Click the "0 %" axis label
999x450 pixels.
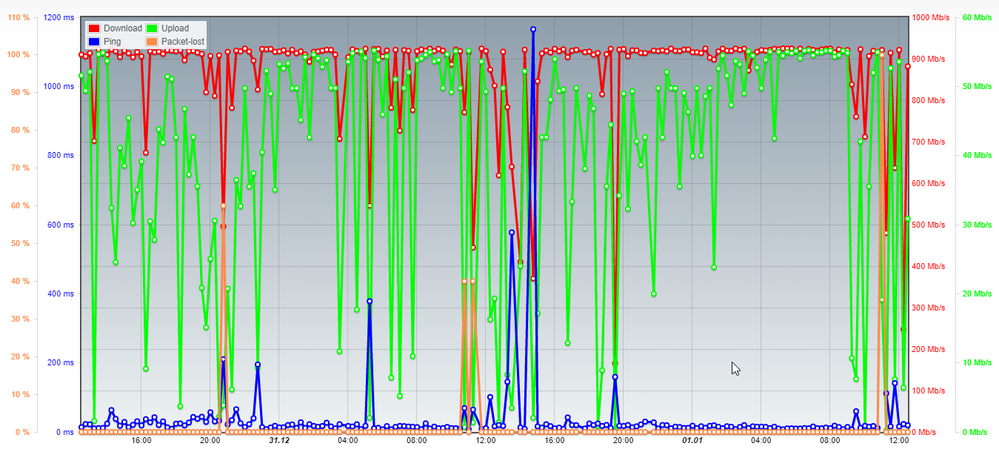22,432
